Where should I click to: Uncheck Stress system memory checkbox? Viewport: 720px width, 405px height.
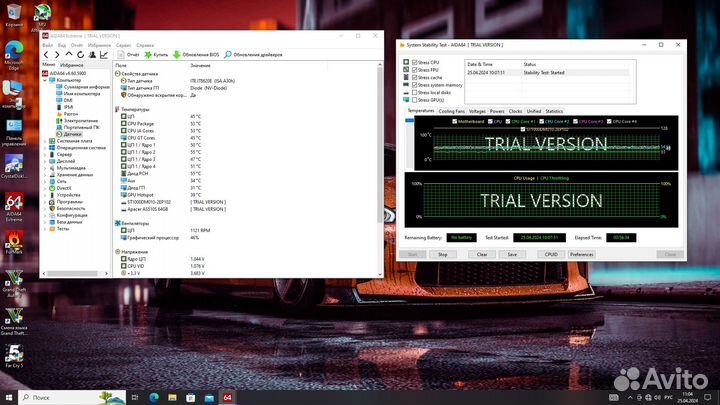pyautogui.click(x=415, y=85)
